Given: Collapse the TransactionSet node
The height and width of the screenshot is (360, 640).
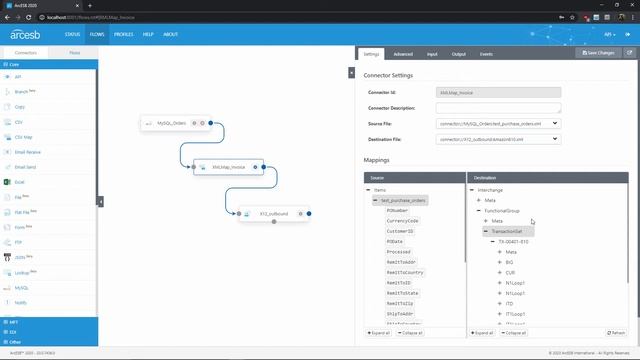Looking at the screenshot, I should [486, 231].
